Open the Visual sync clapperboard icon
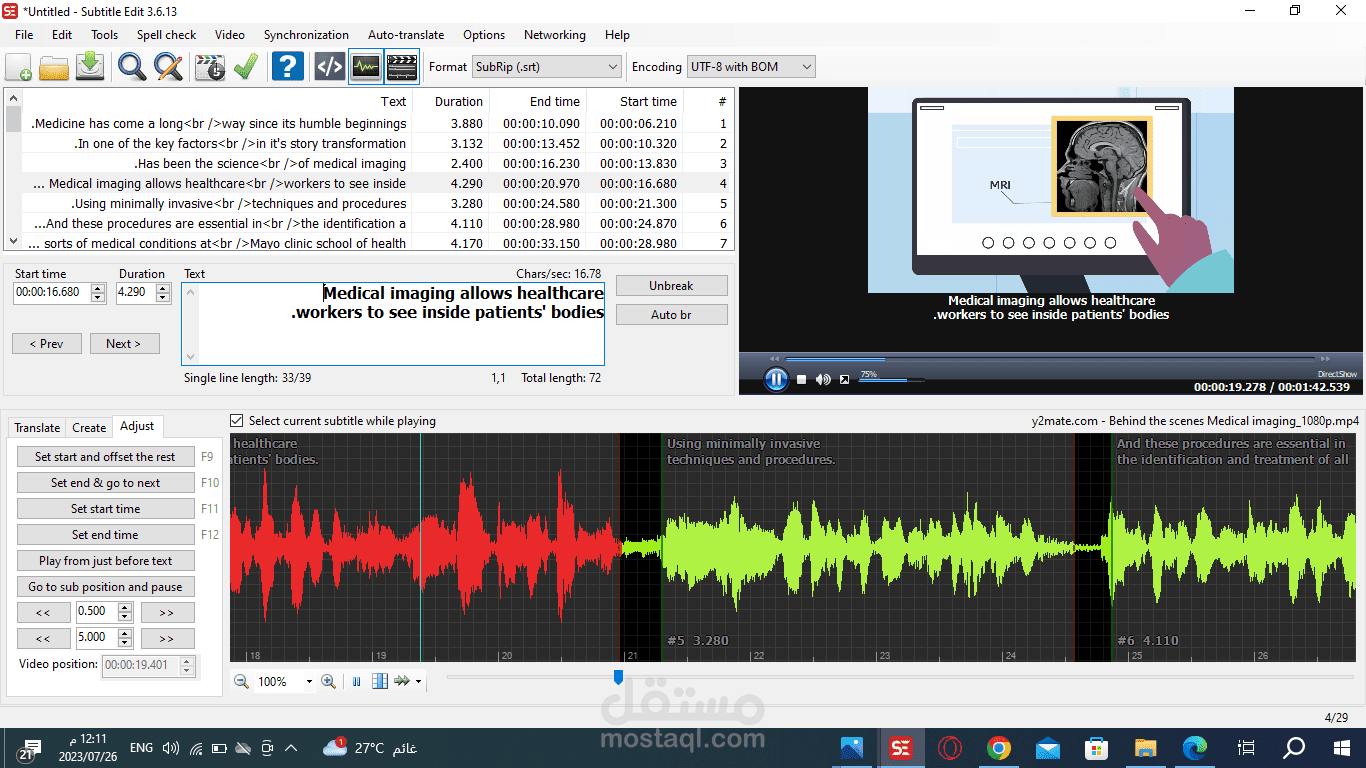 click(x=211, y=67)
